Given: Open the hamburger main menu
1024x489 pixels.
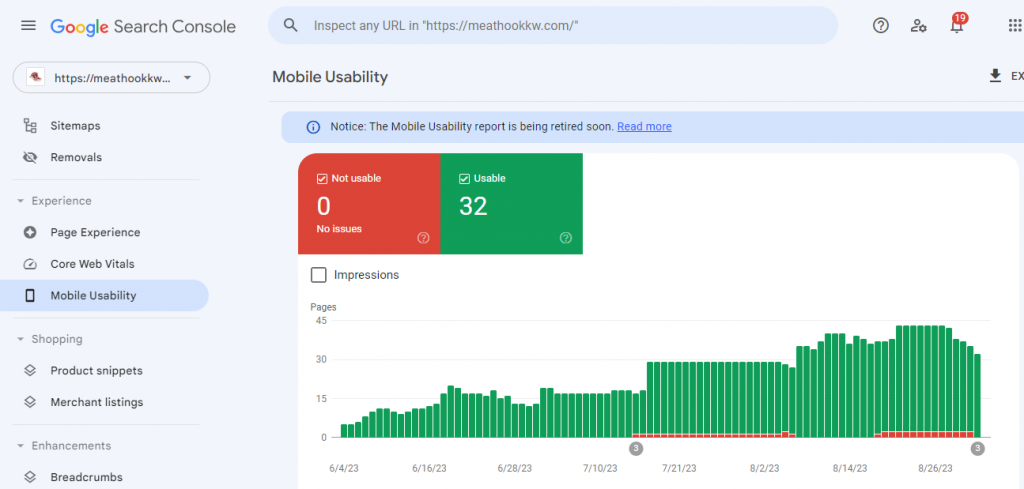Looking at the screenshot, I should pyautogui.click(x=28, y=26).
